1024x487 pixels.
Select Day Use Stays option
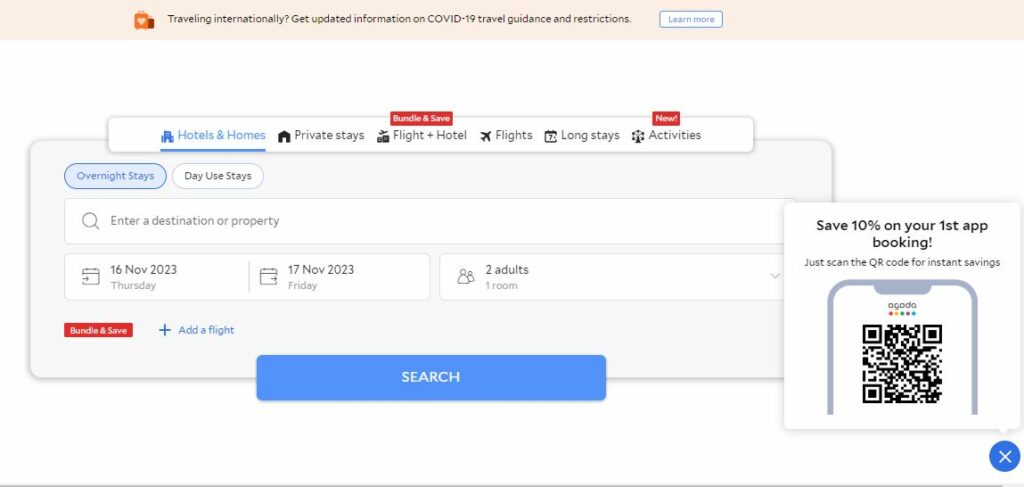click(x=217, y=176)
